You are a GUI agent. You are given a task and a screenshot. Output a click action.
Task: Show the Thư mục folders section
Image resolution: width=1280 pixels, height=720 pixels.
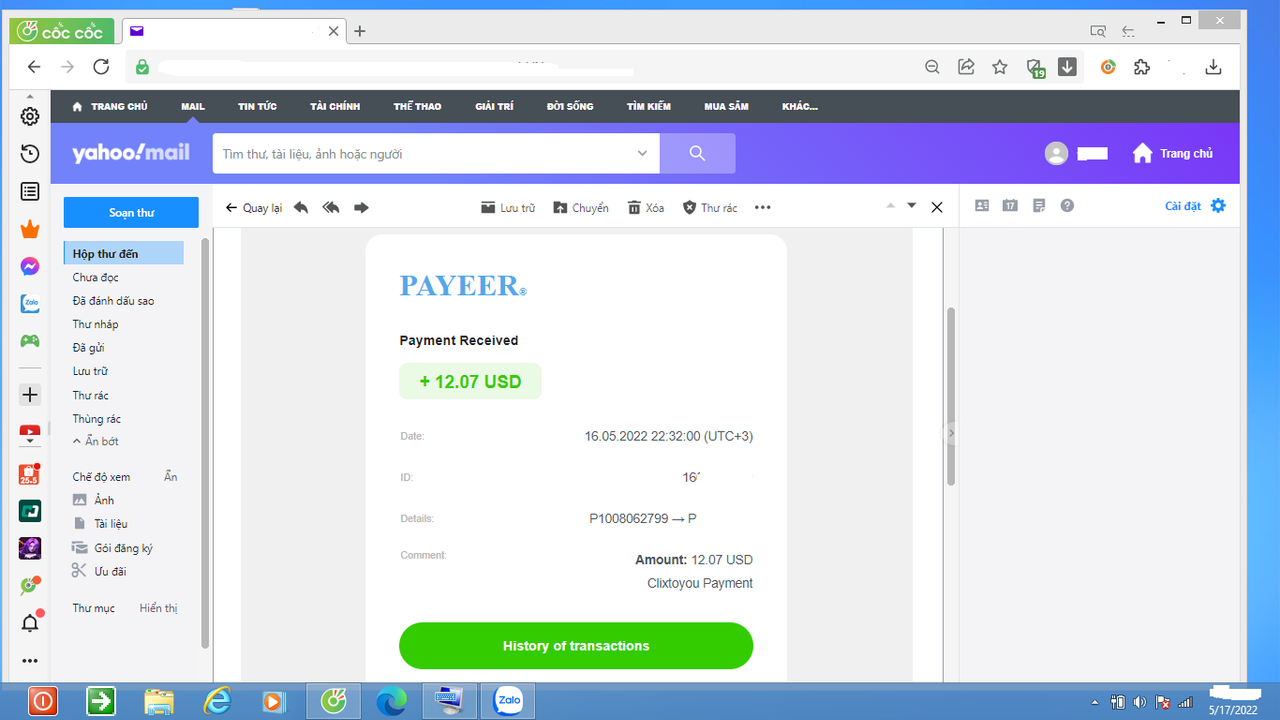pyautogui.click(x=158, y=608)
